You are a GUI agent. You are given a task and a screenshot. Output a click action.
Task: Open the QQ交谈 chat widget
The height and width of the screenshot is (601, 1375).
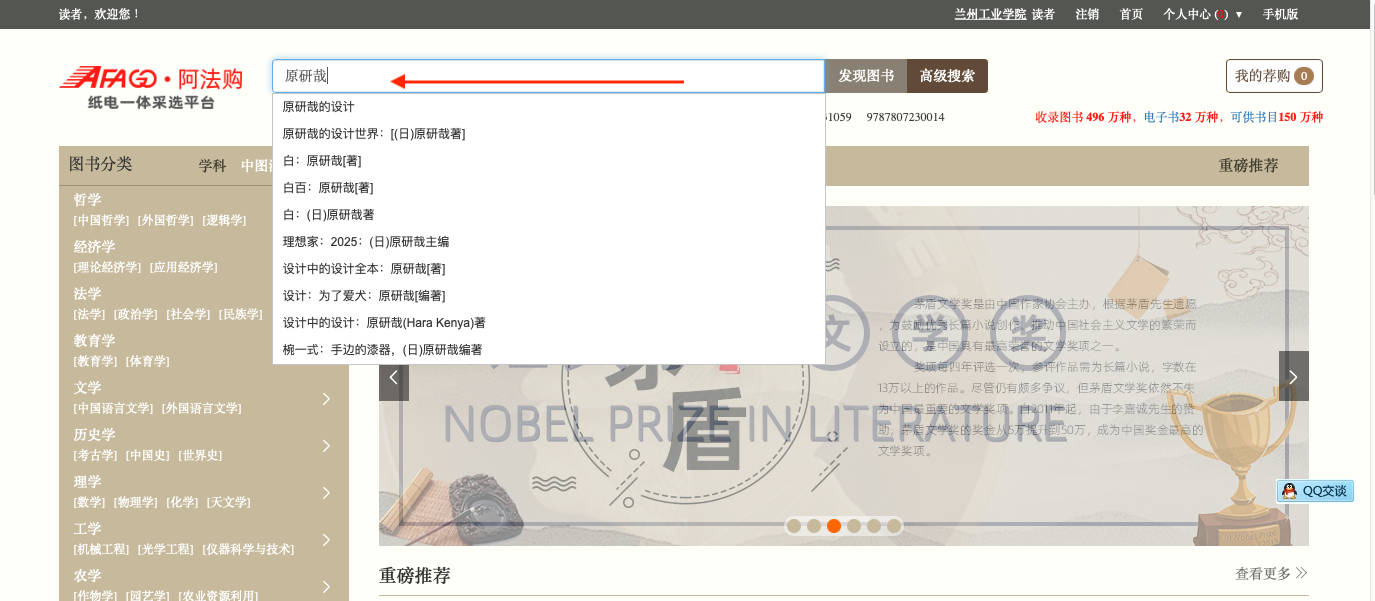[x=1316, y=491]
